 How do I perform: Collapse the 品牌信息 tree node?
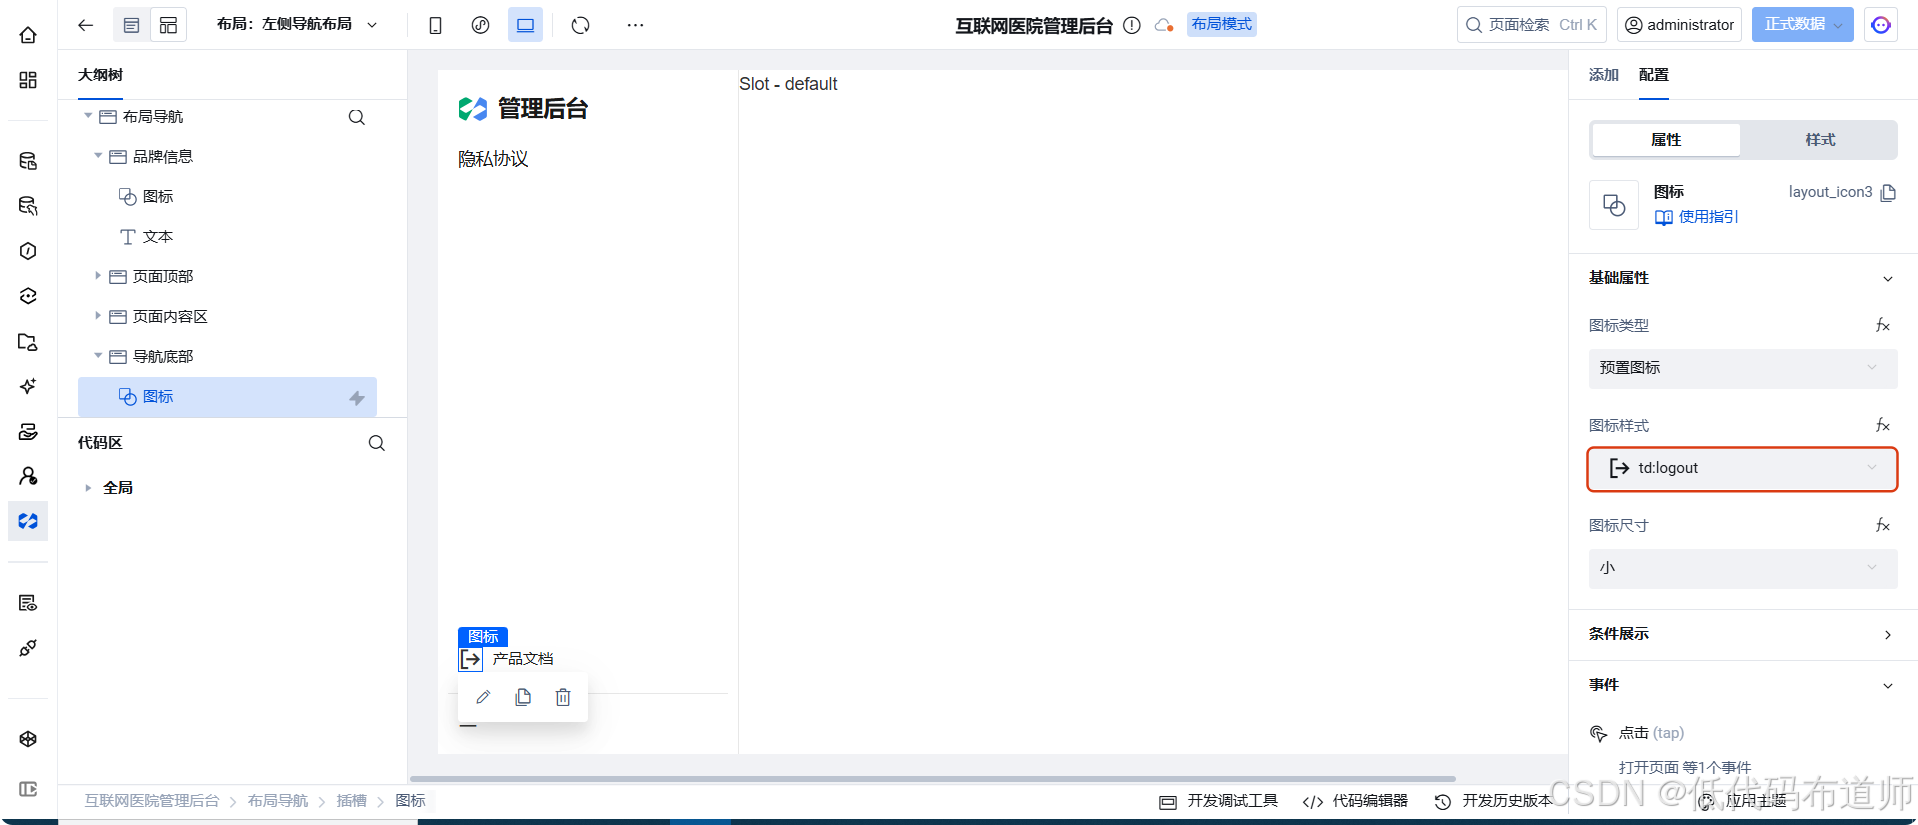pos(98,155)
